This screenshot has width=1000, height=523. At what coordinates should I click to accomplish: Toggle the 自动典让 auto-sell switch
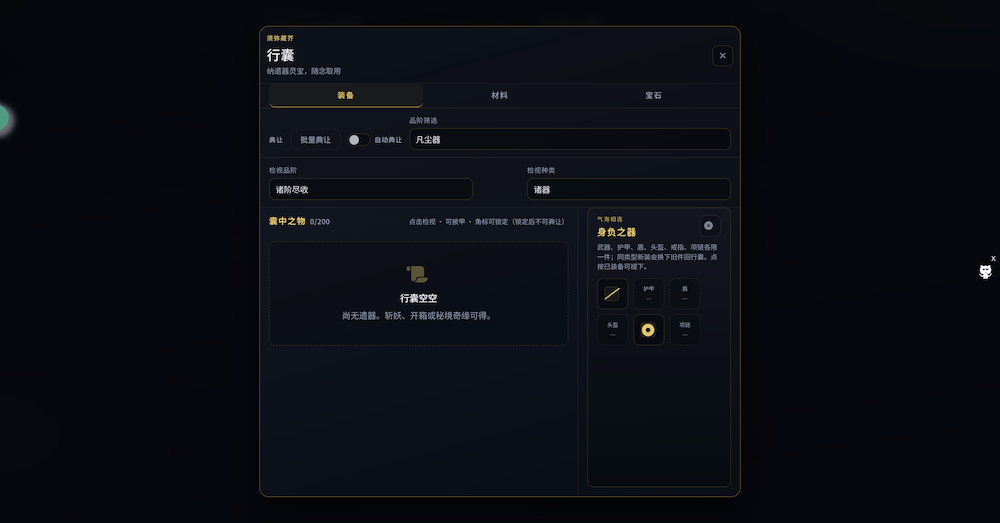tap(358, 140)
